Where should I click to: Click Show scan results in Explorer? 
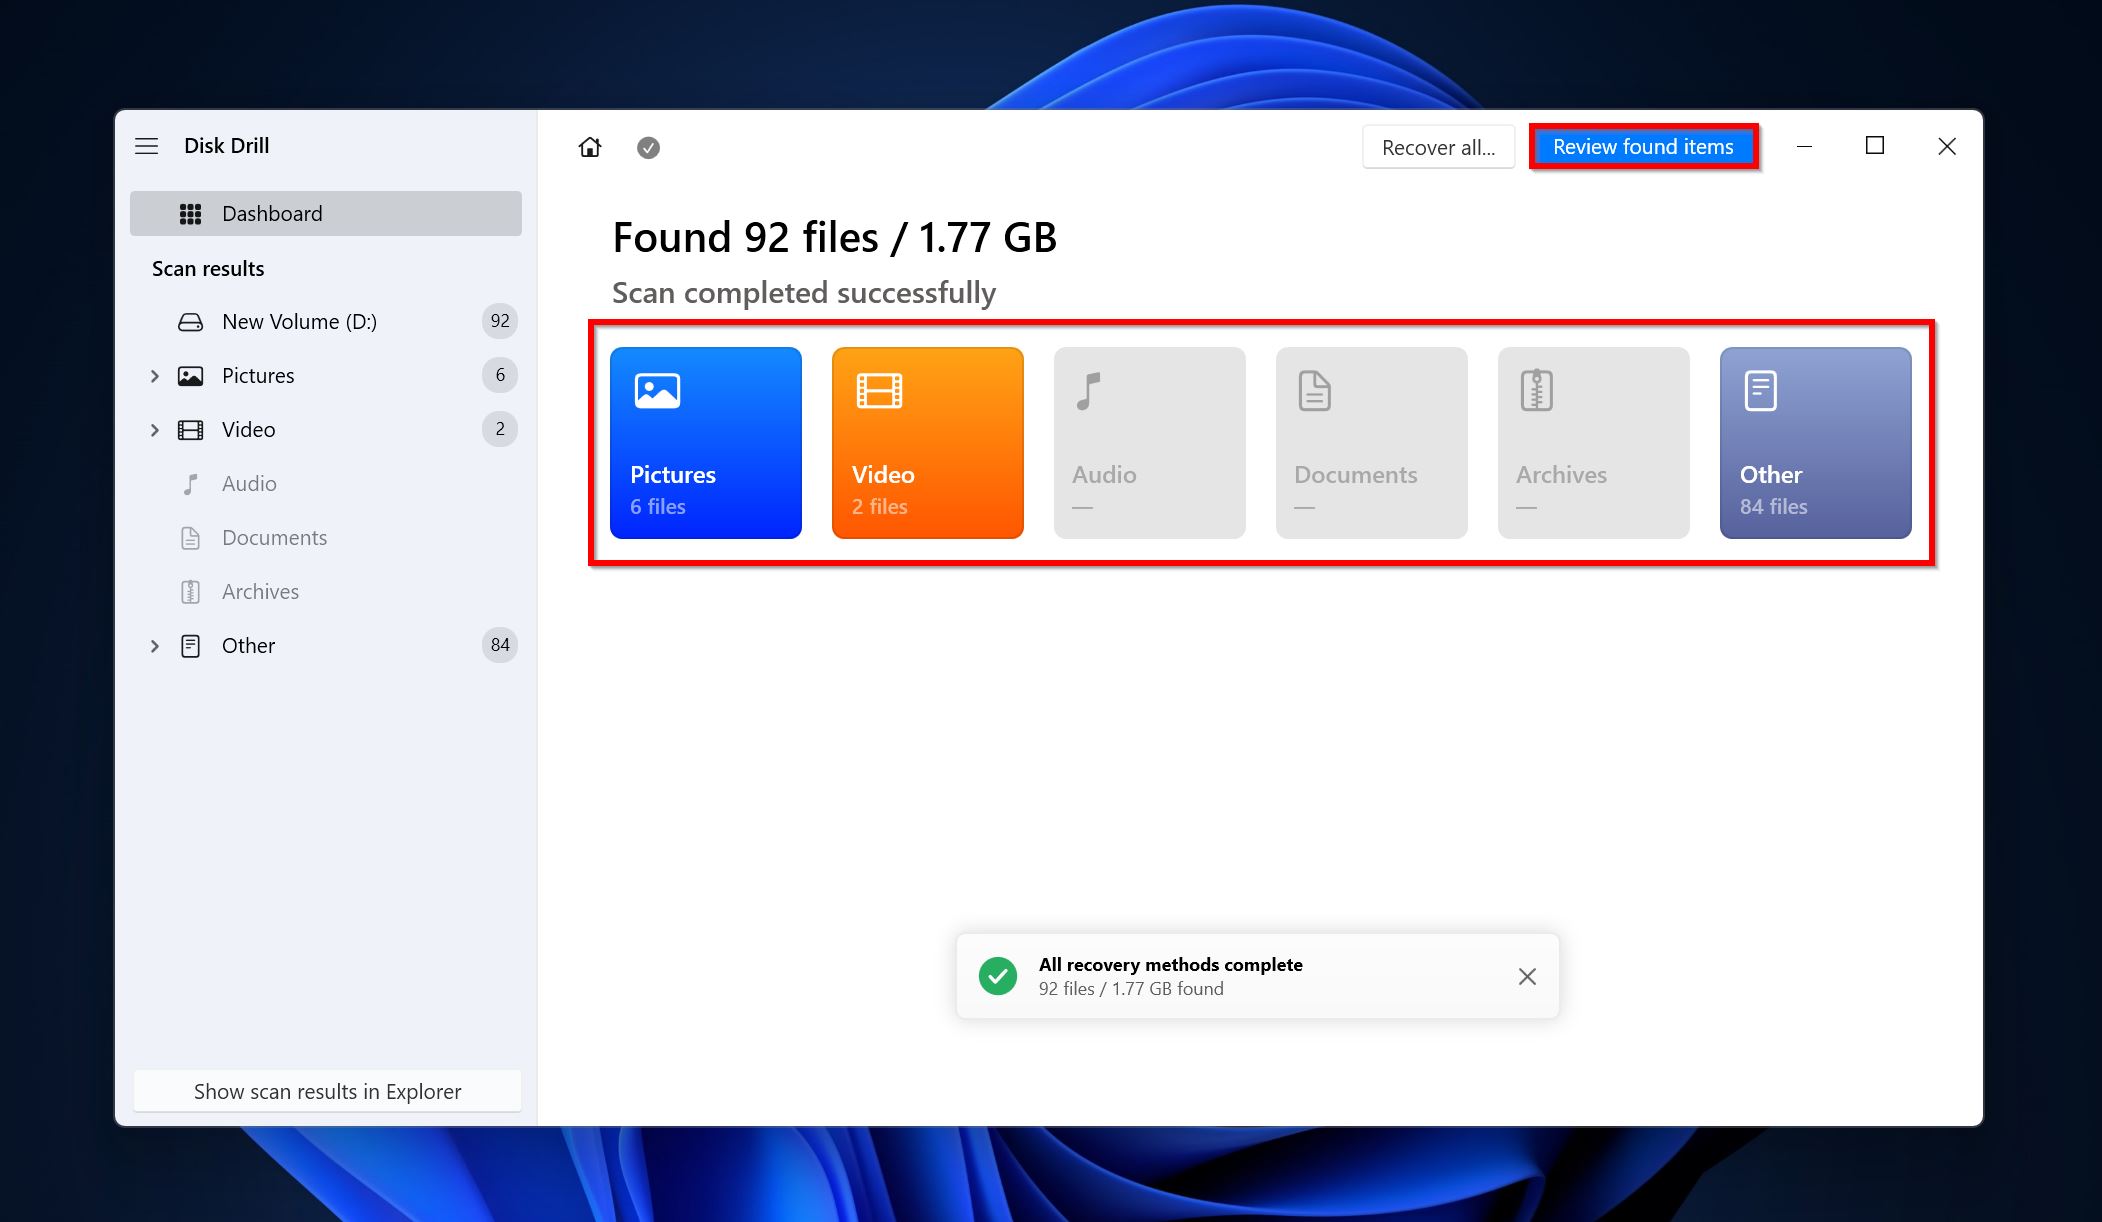326,1090
